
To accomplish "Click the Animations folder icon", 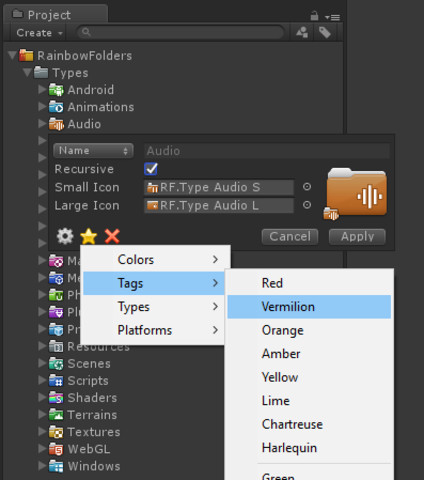I will tap(56, 107).
